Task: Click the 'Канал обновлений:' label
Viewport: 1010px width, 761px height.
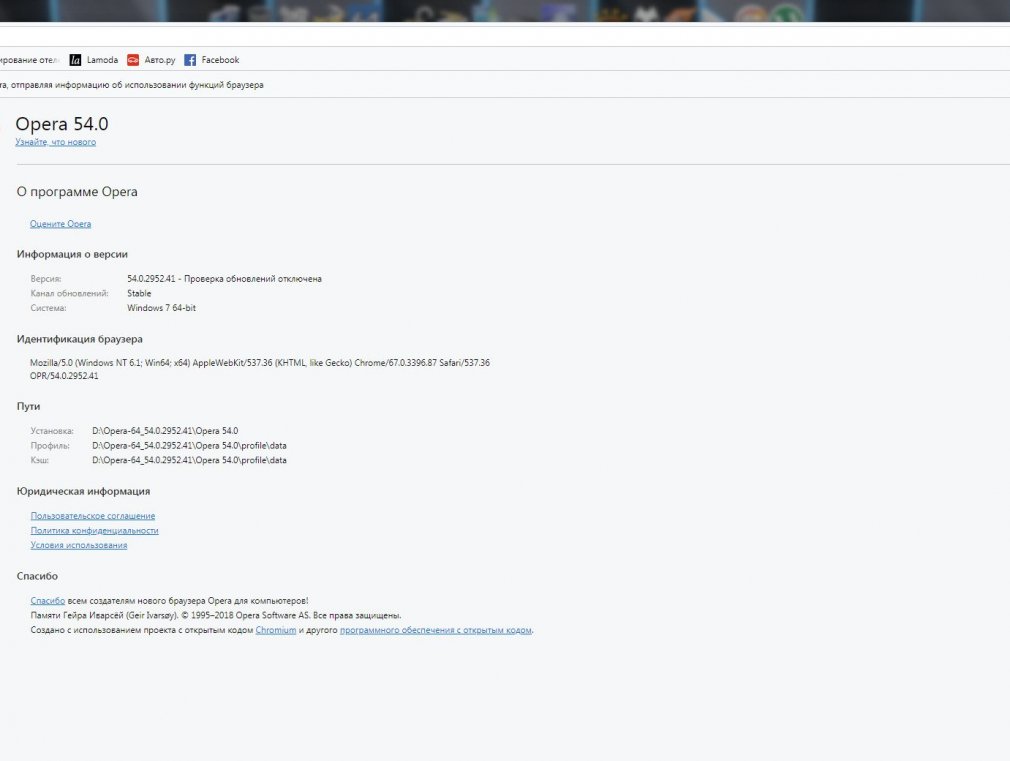Action: [70, 293]
